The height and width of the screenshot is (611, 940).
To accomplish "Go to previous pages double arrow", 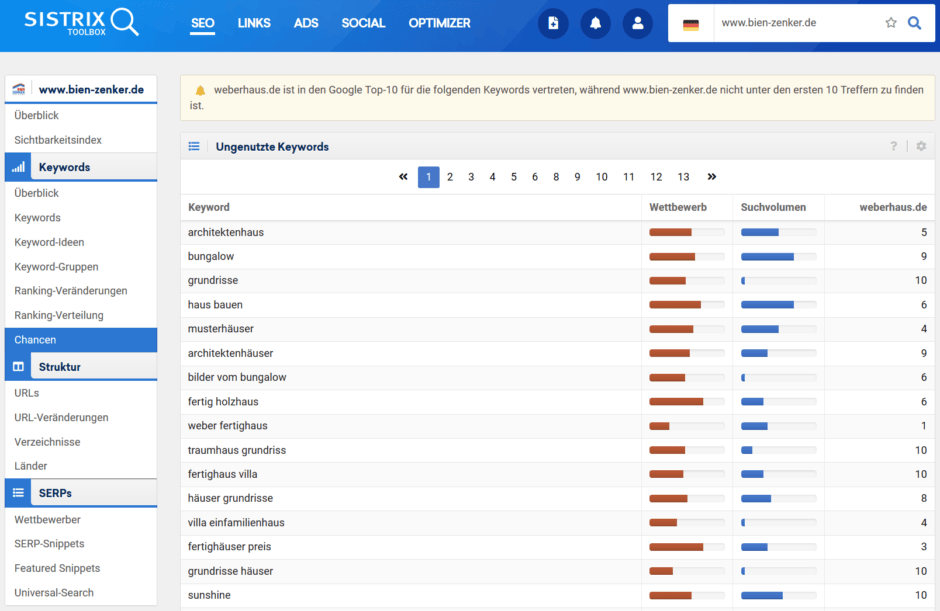I will coord(403,176).
